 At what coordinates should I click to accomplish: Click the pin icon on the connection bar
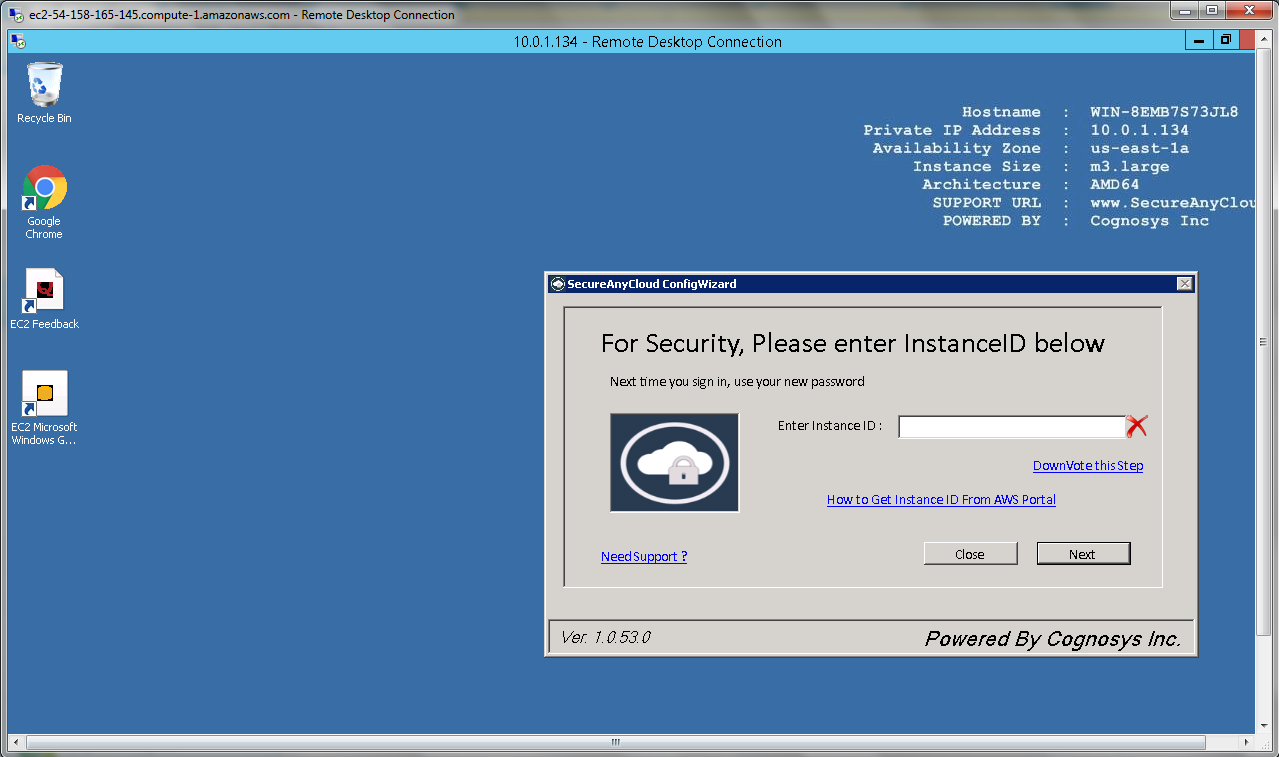[x=17, y=42]
